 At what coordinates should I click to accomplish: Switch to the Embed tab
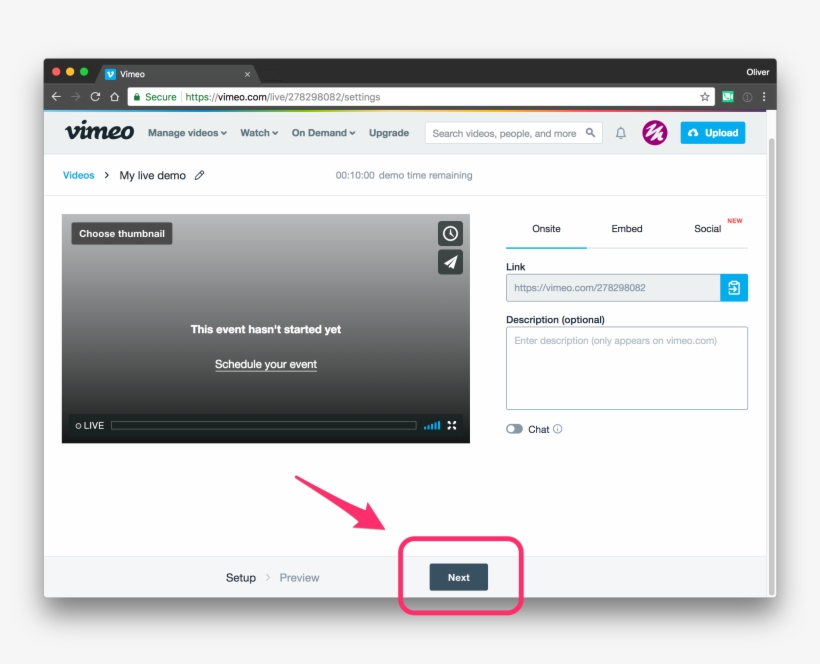(x=626, y=229)
